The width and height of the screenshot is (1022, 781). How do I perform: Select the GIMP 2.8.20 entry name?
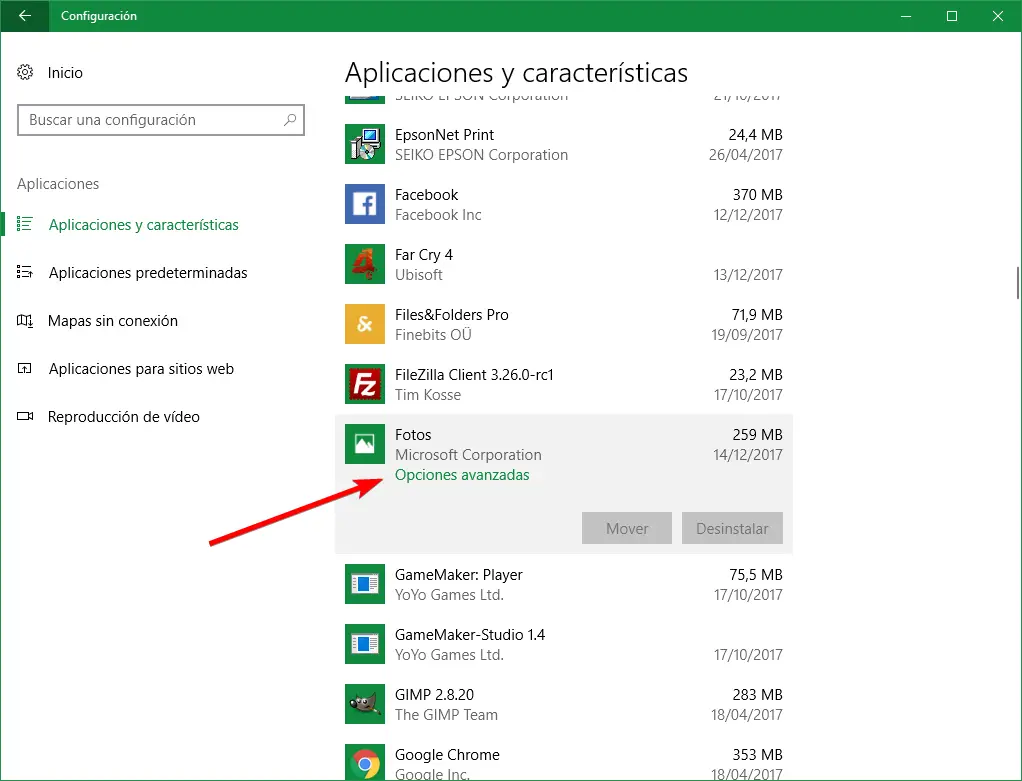(435, 695)
